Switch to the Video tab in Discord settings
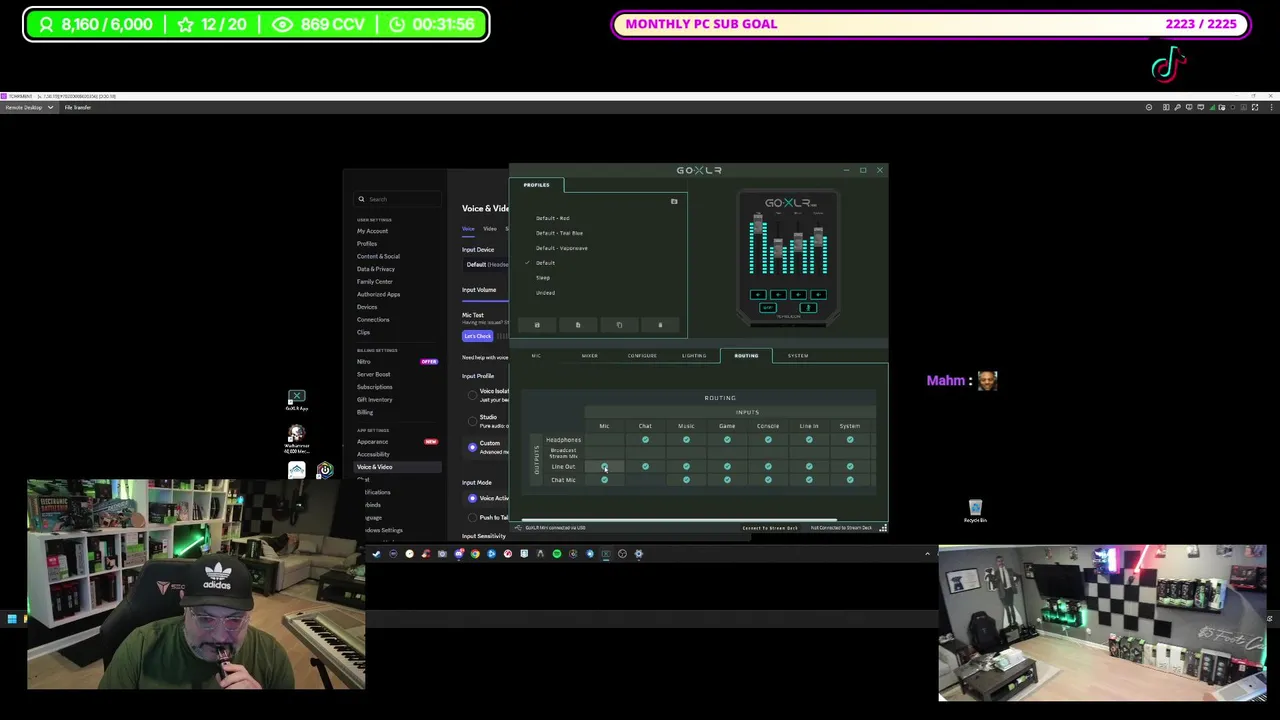The image size is (1280, 720). (490, 229)
